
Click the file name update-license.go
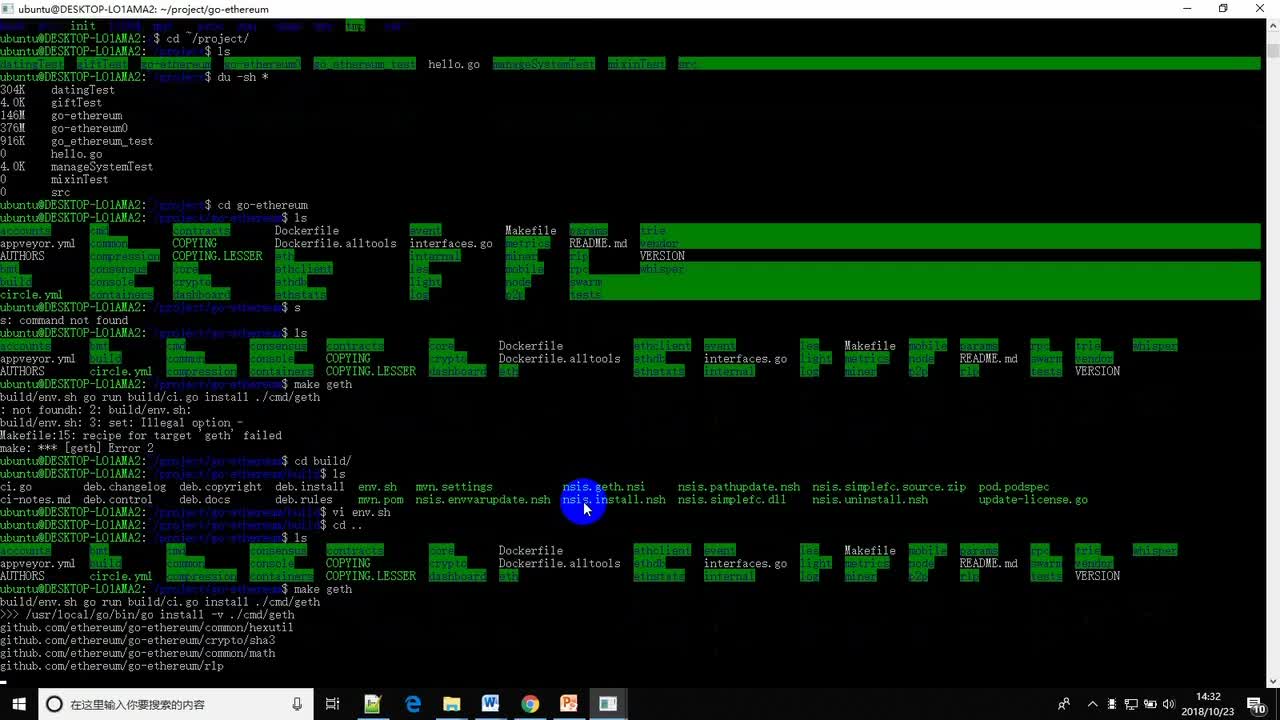[x=1033, y=500]
